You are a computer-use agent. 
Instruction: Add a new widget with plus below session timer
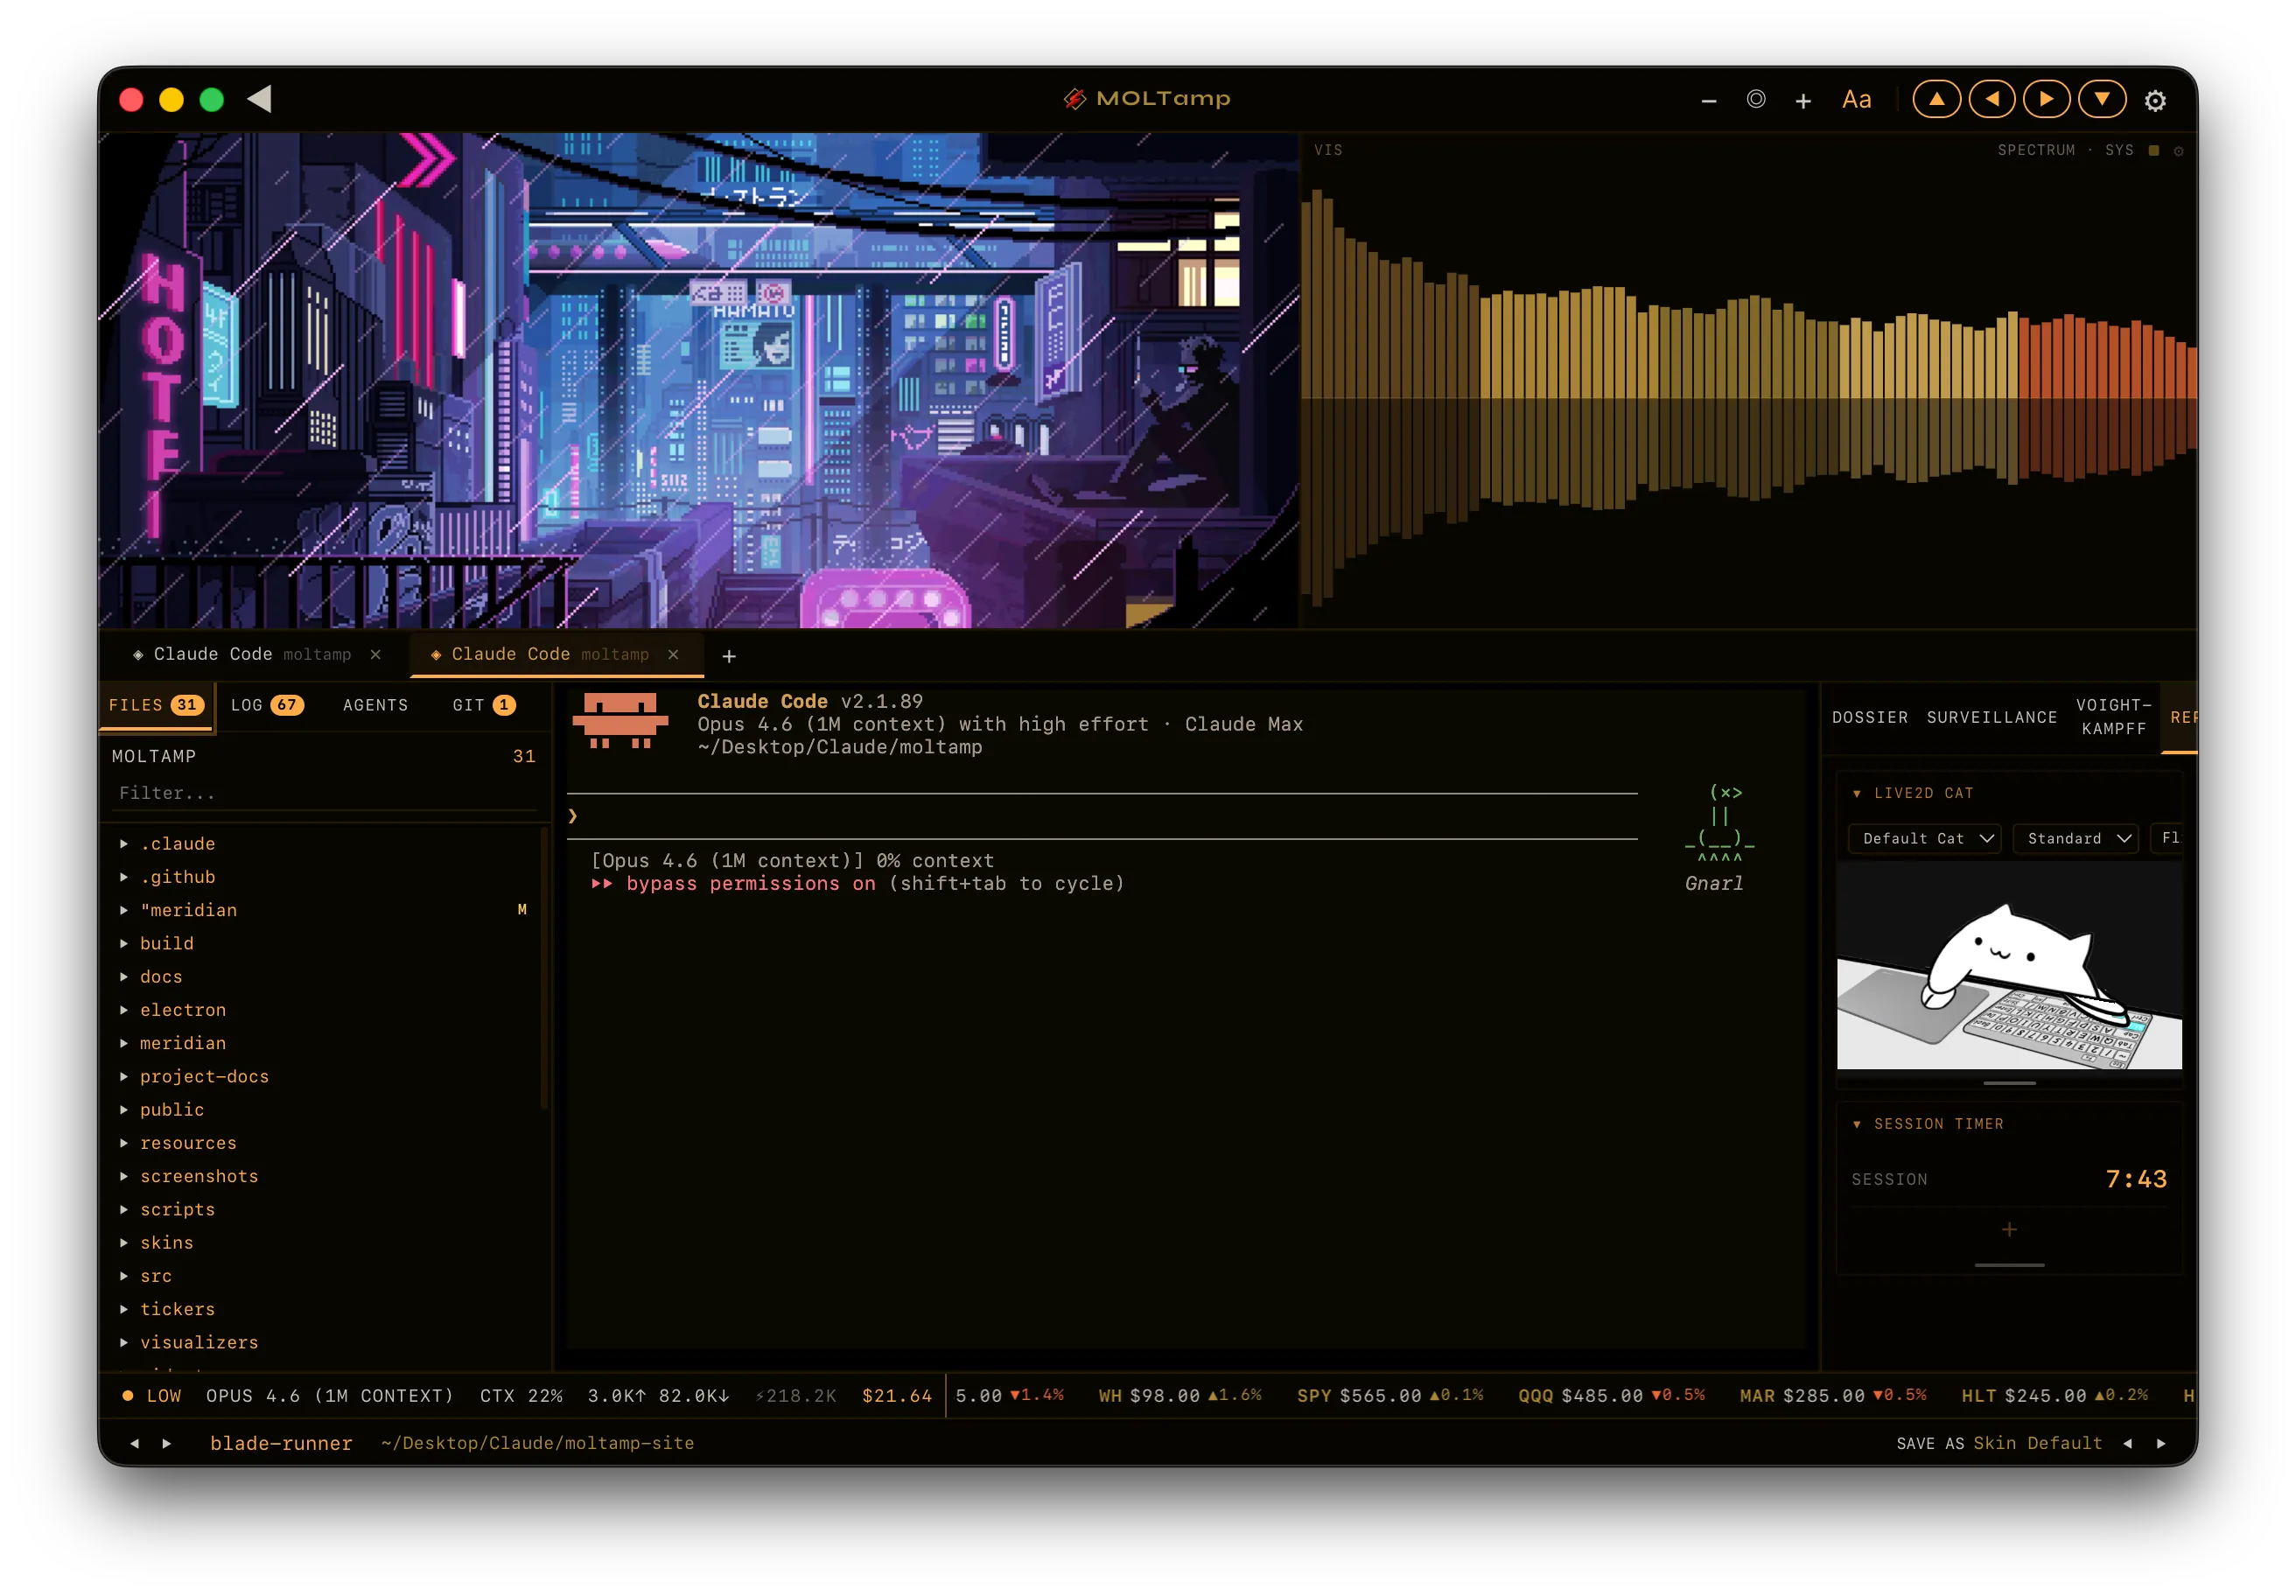[x=2009, y=1229]
